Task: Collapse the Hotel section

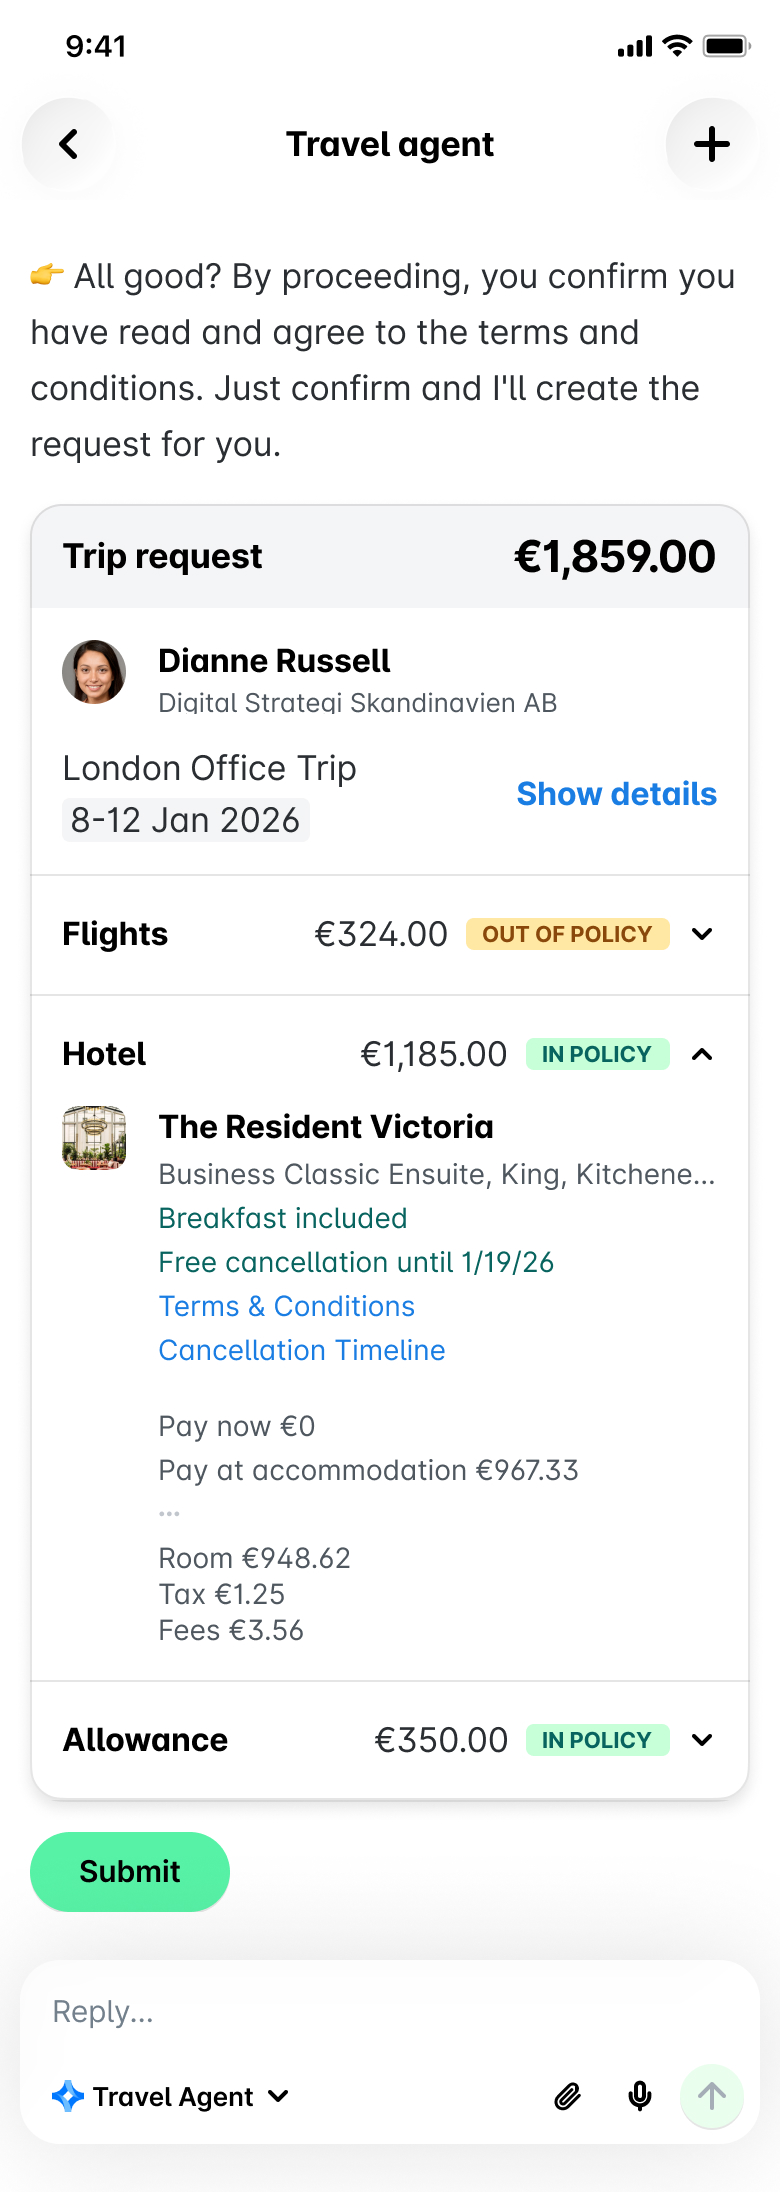Action: click(702, 1054)
